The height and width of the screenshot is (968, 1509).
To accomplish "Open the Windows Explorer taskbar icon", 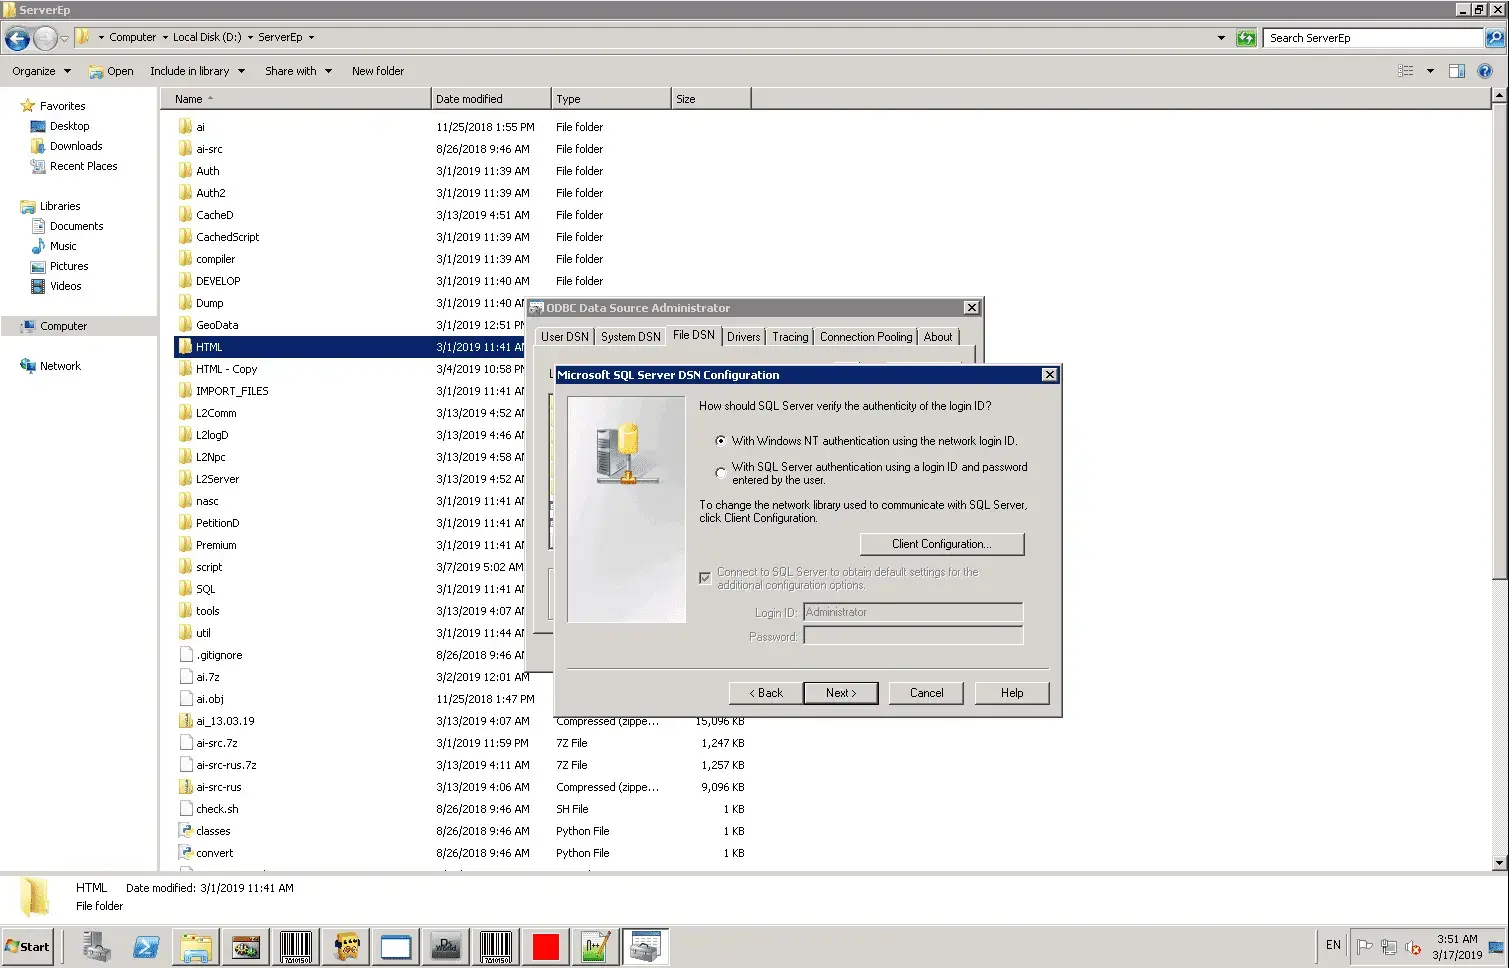I will (x=197, y=946).
